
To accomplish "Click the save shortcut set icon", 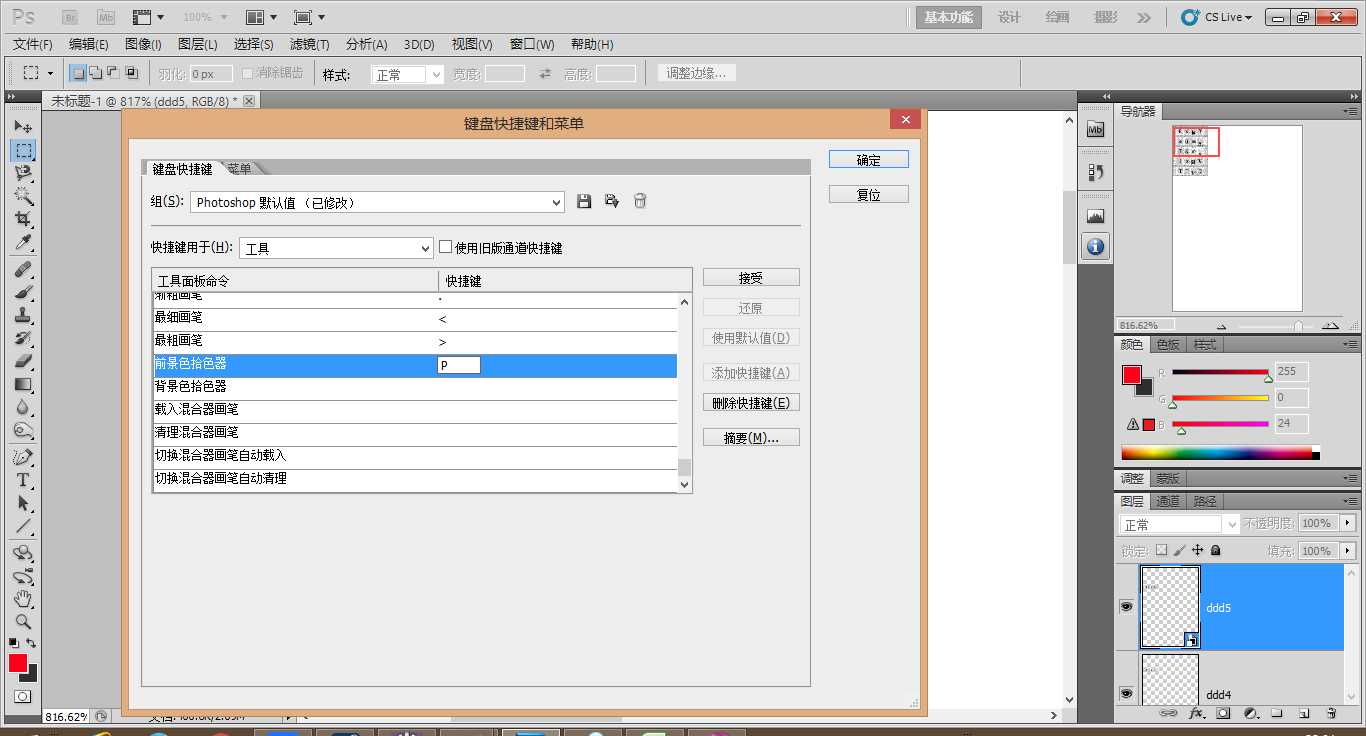I will pos(585,201).
